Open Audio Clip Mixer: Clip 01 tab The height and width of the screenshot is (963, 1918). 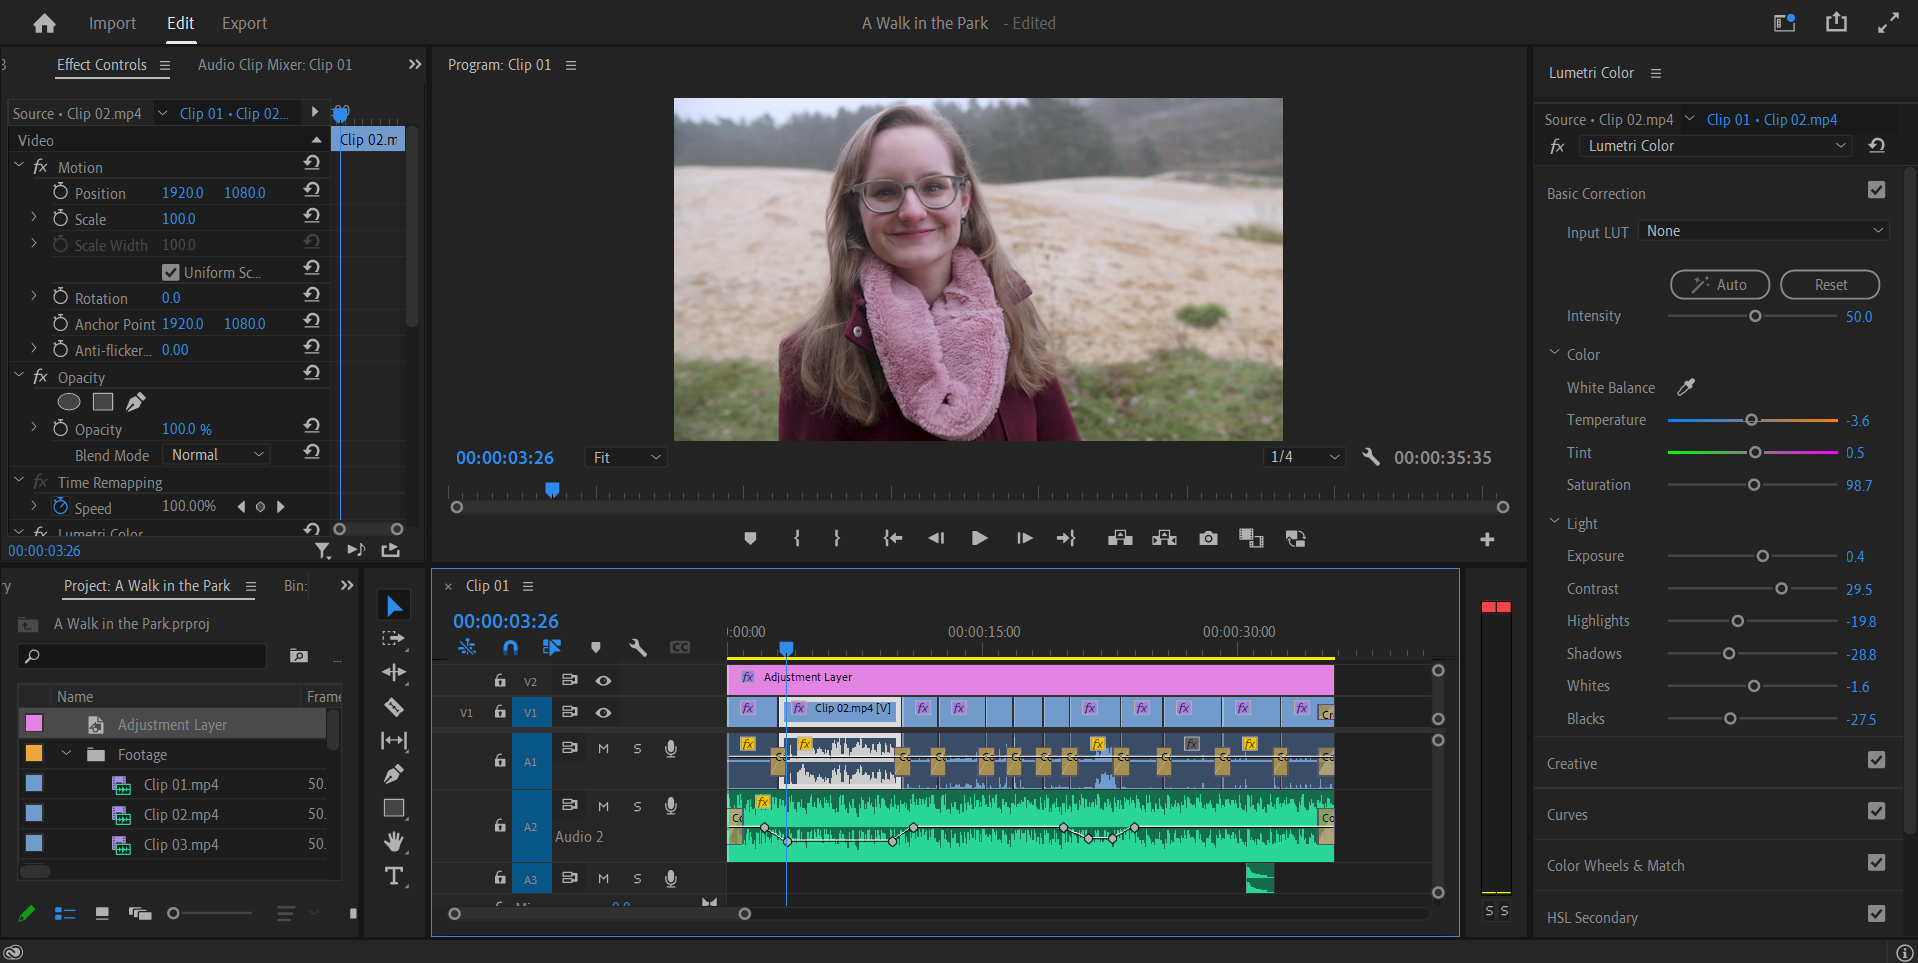[275, 64]
